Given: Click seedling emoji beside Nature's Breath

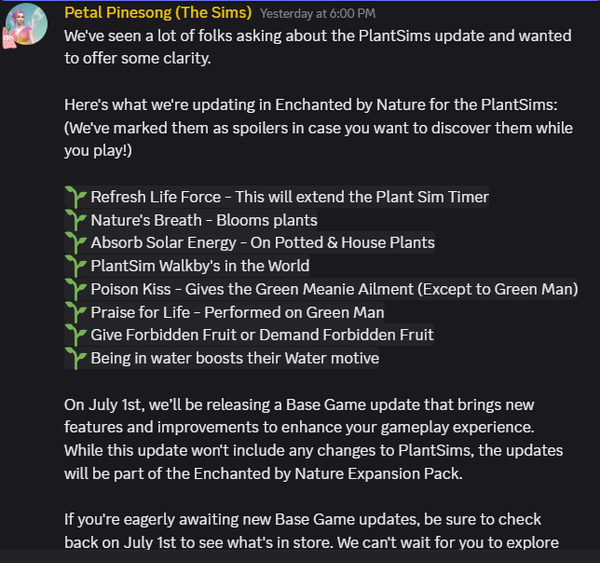Looking at the screenshot, I should pyautogui.click(x=76, y=220).
